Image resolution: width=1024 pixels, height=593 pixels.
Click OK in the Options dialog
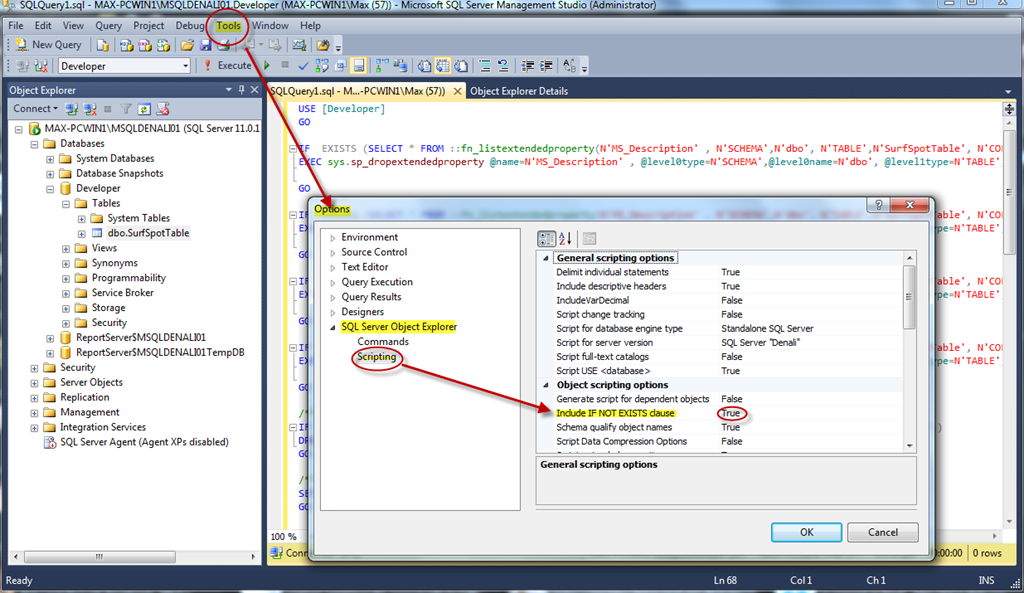click(807, 532)
